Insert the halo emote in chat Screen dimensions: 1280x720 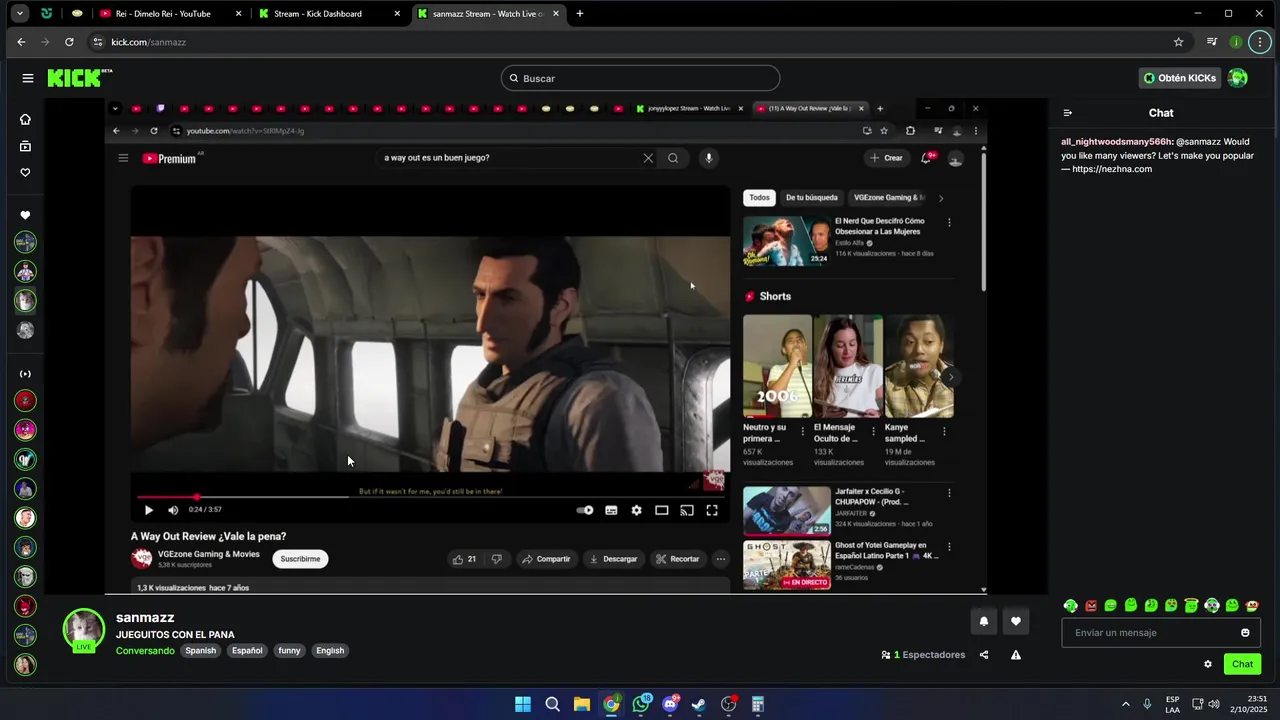1192,605
